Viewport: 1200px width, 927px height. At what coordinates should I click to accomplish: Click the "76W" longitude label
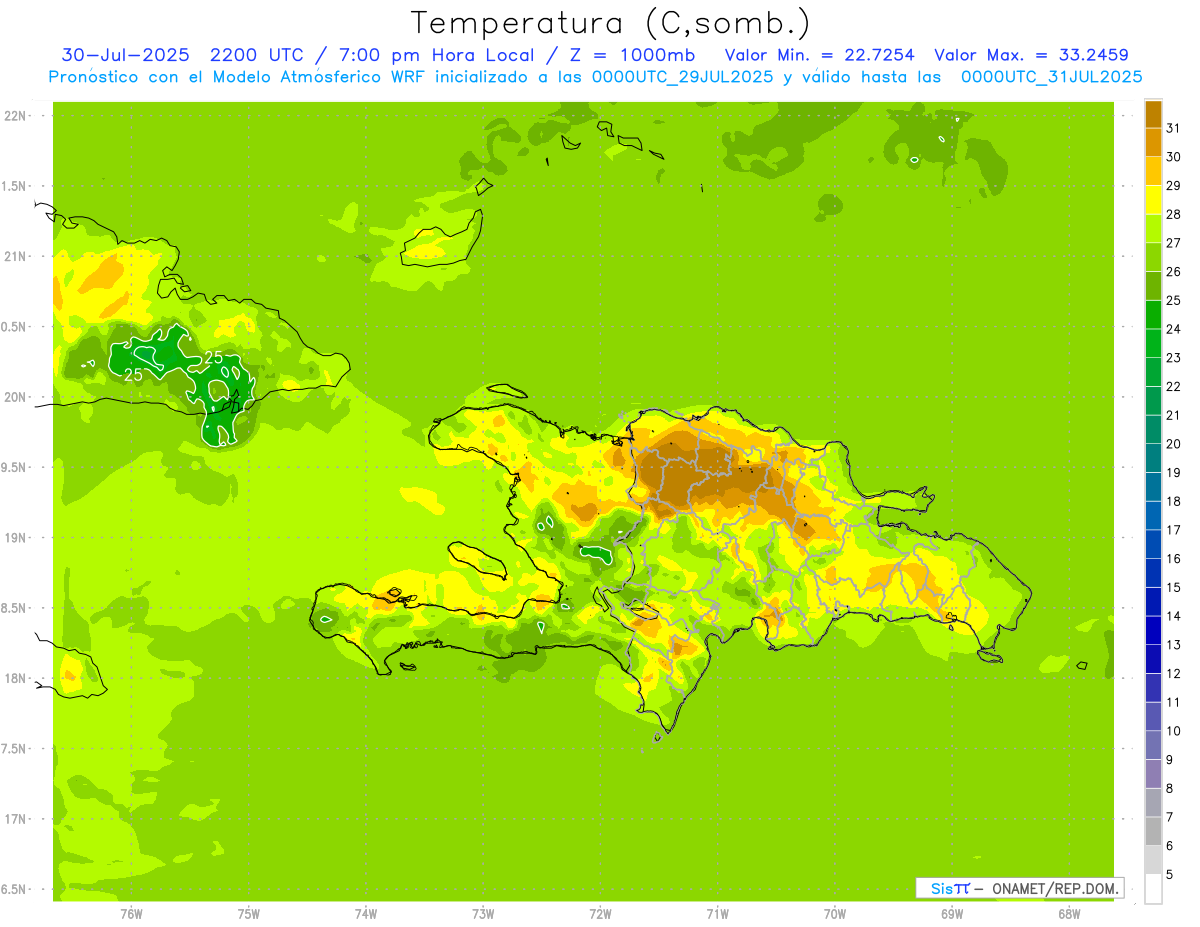[x=131, y=914]
